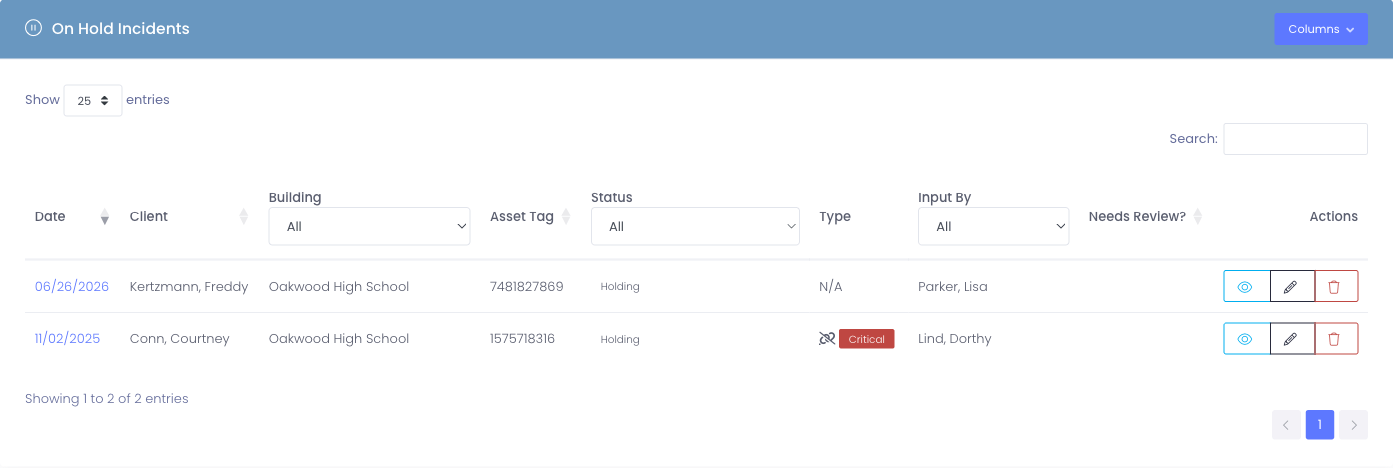1393x468 pixels.
Task: Click the Critical badge in Conn row
Action: pos(866,339)
